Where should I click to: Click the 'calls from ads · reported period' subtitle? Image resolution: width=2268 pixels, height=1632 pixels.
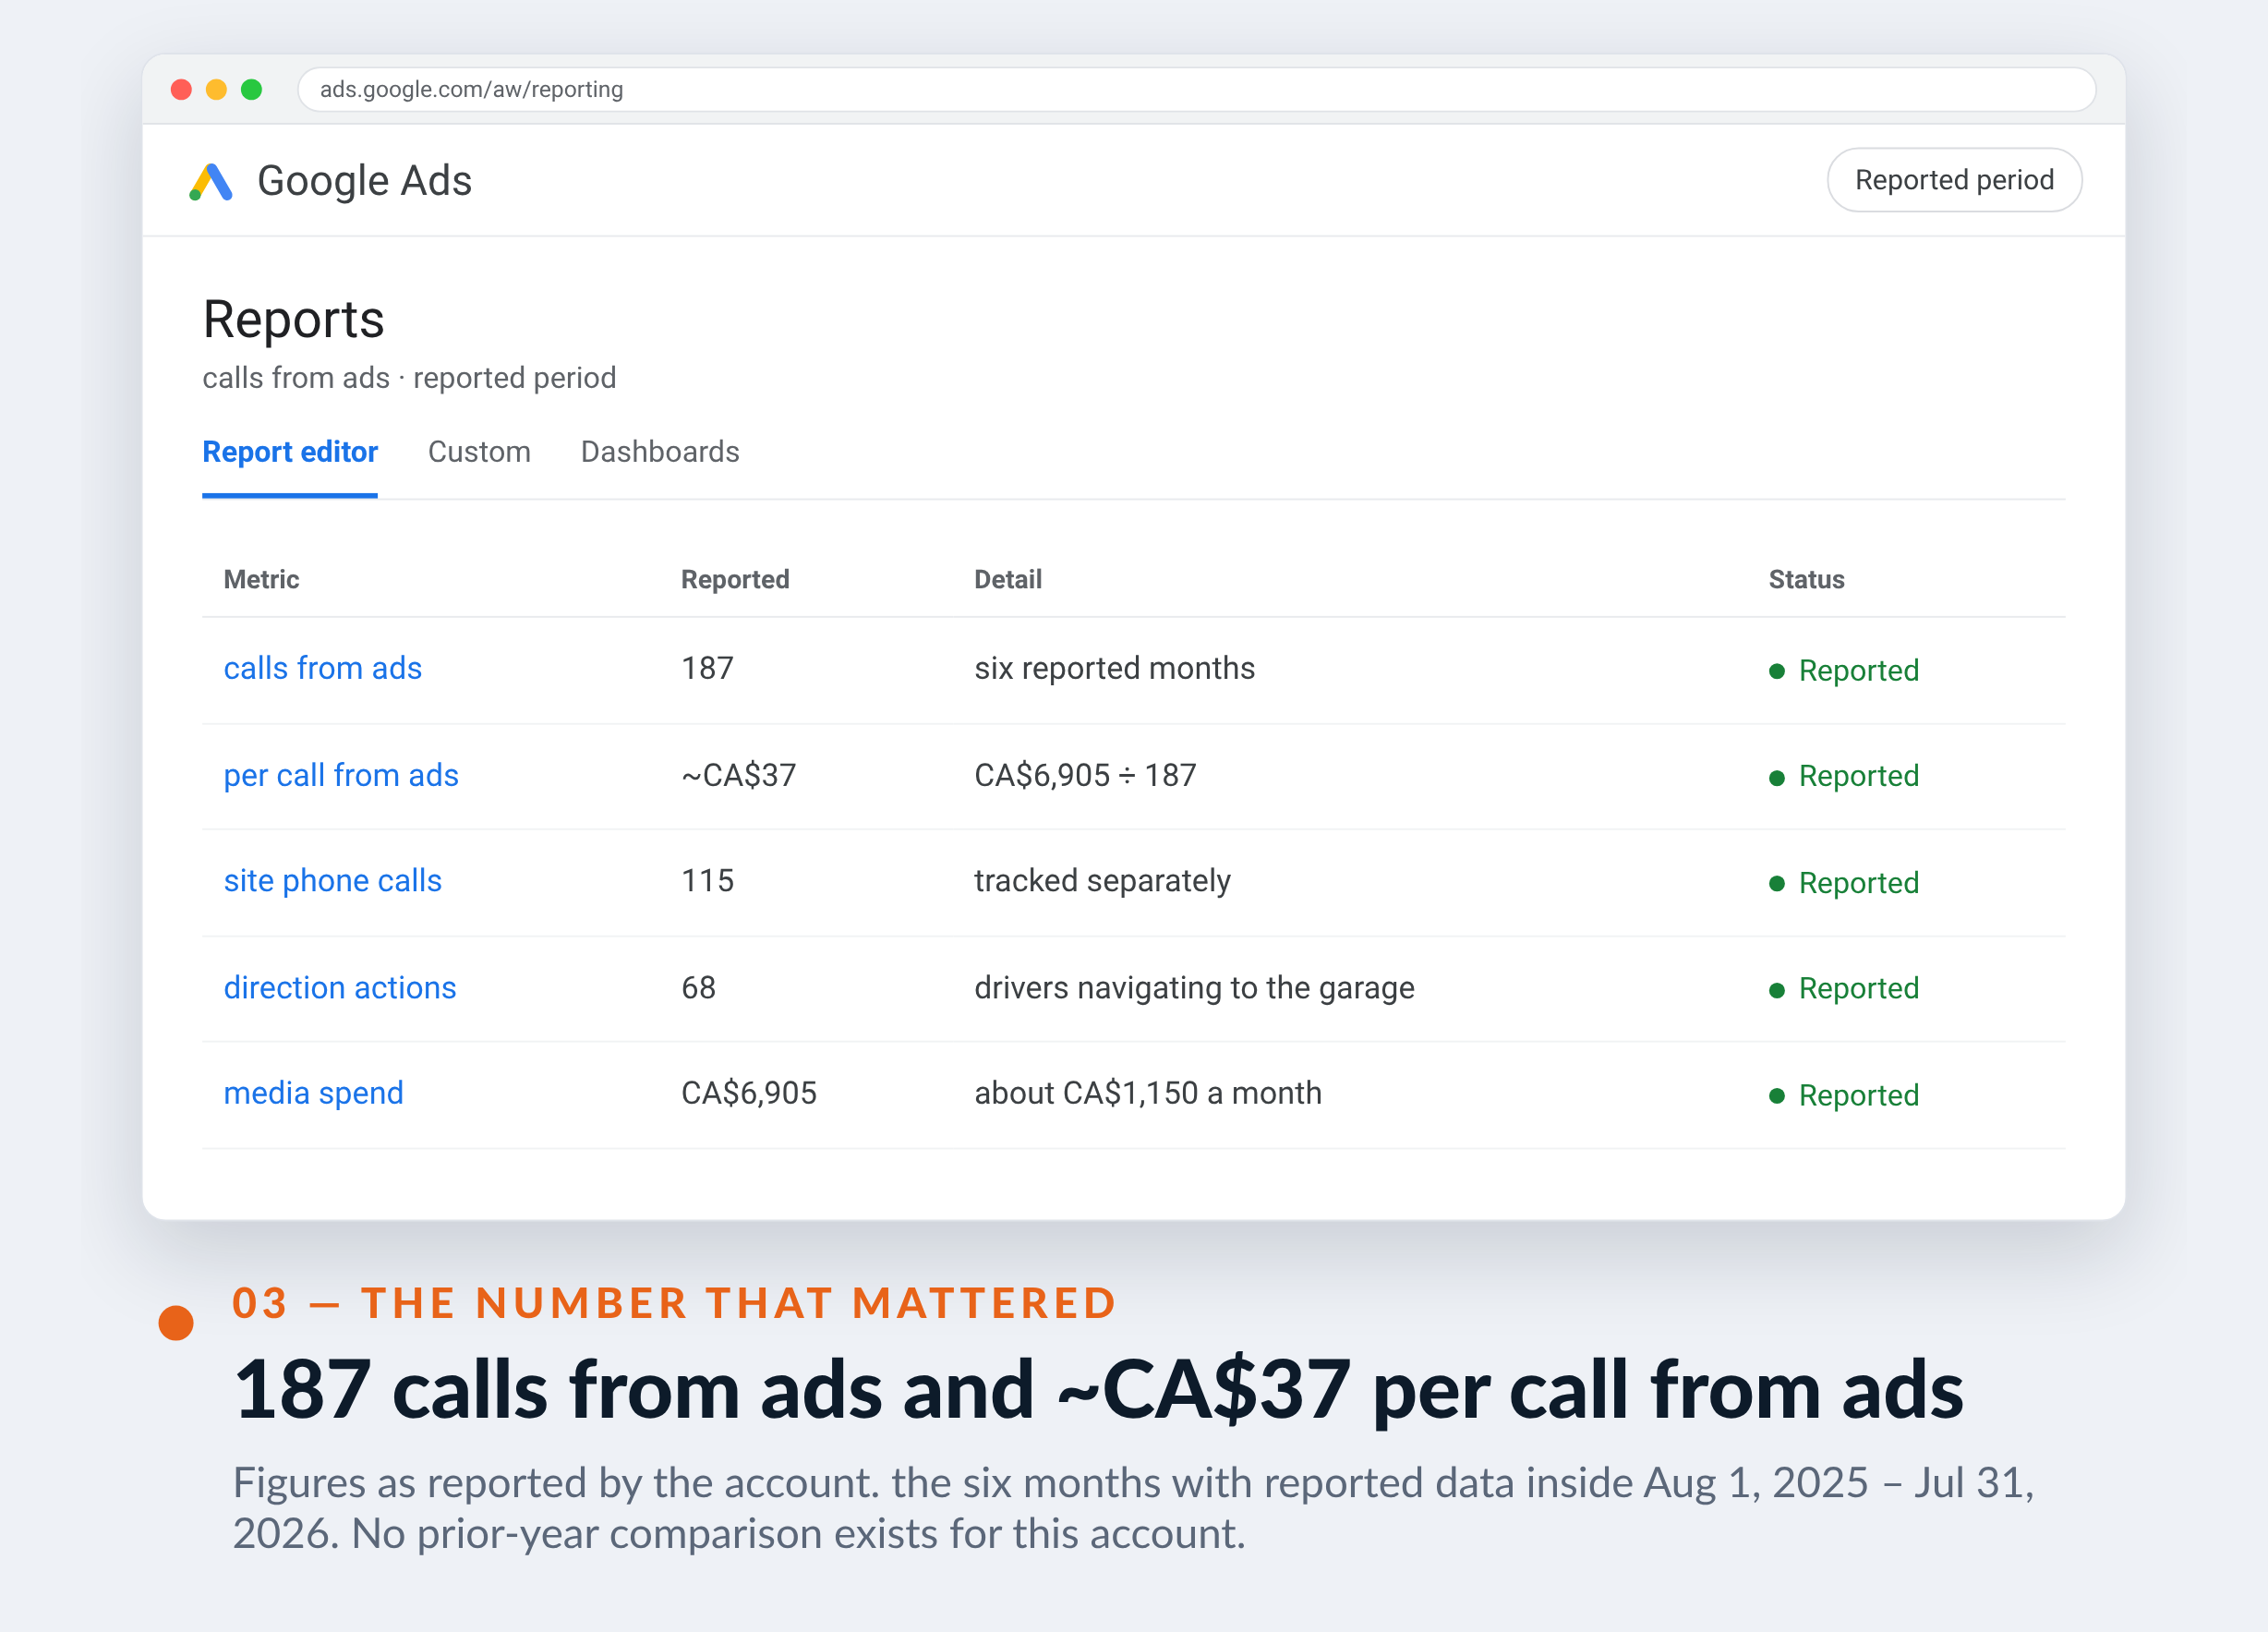pos(409,378)
